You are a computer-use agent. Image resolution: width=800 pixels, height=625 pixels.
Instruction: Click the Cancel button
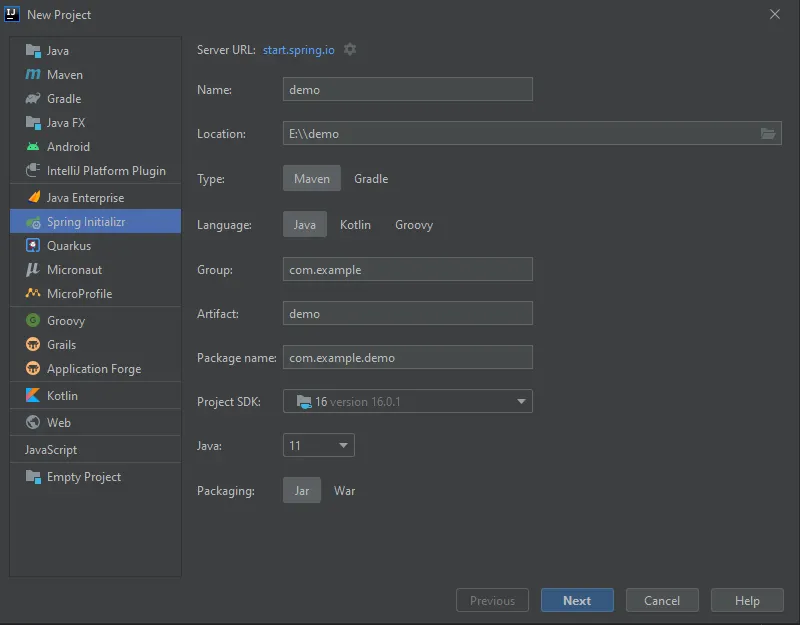tap(662, 600)
